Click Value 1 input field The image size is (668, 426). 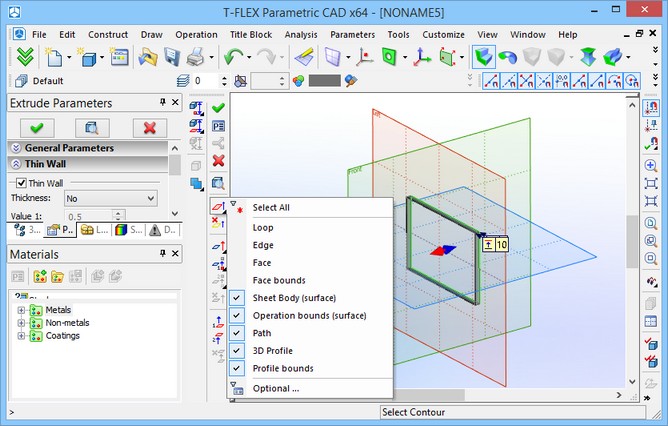click(89, 216)
